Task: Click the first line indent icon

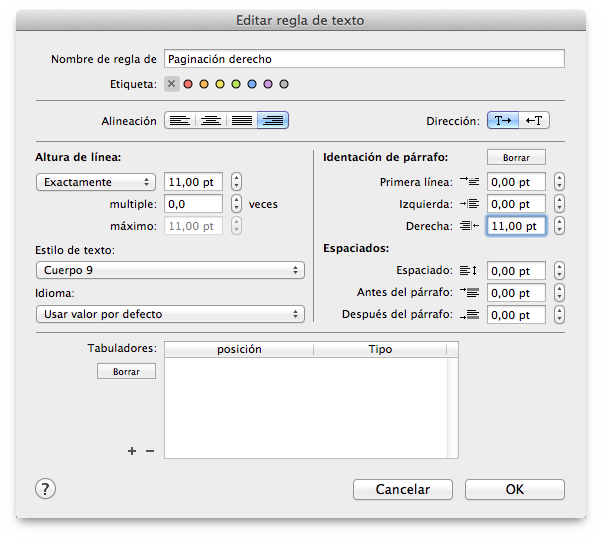Action: point(470,181)
